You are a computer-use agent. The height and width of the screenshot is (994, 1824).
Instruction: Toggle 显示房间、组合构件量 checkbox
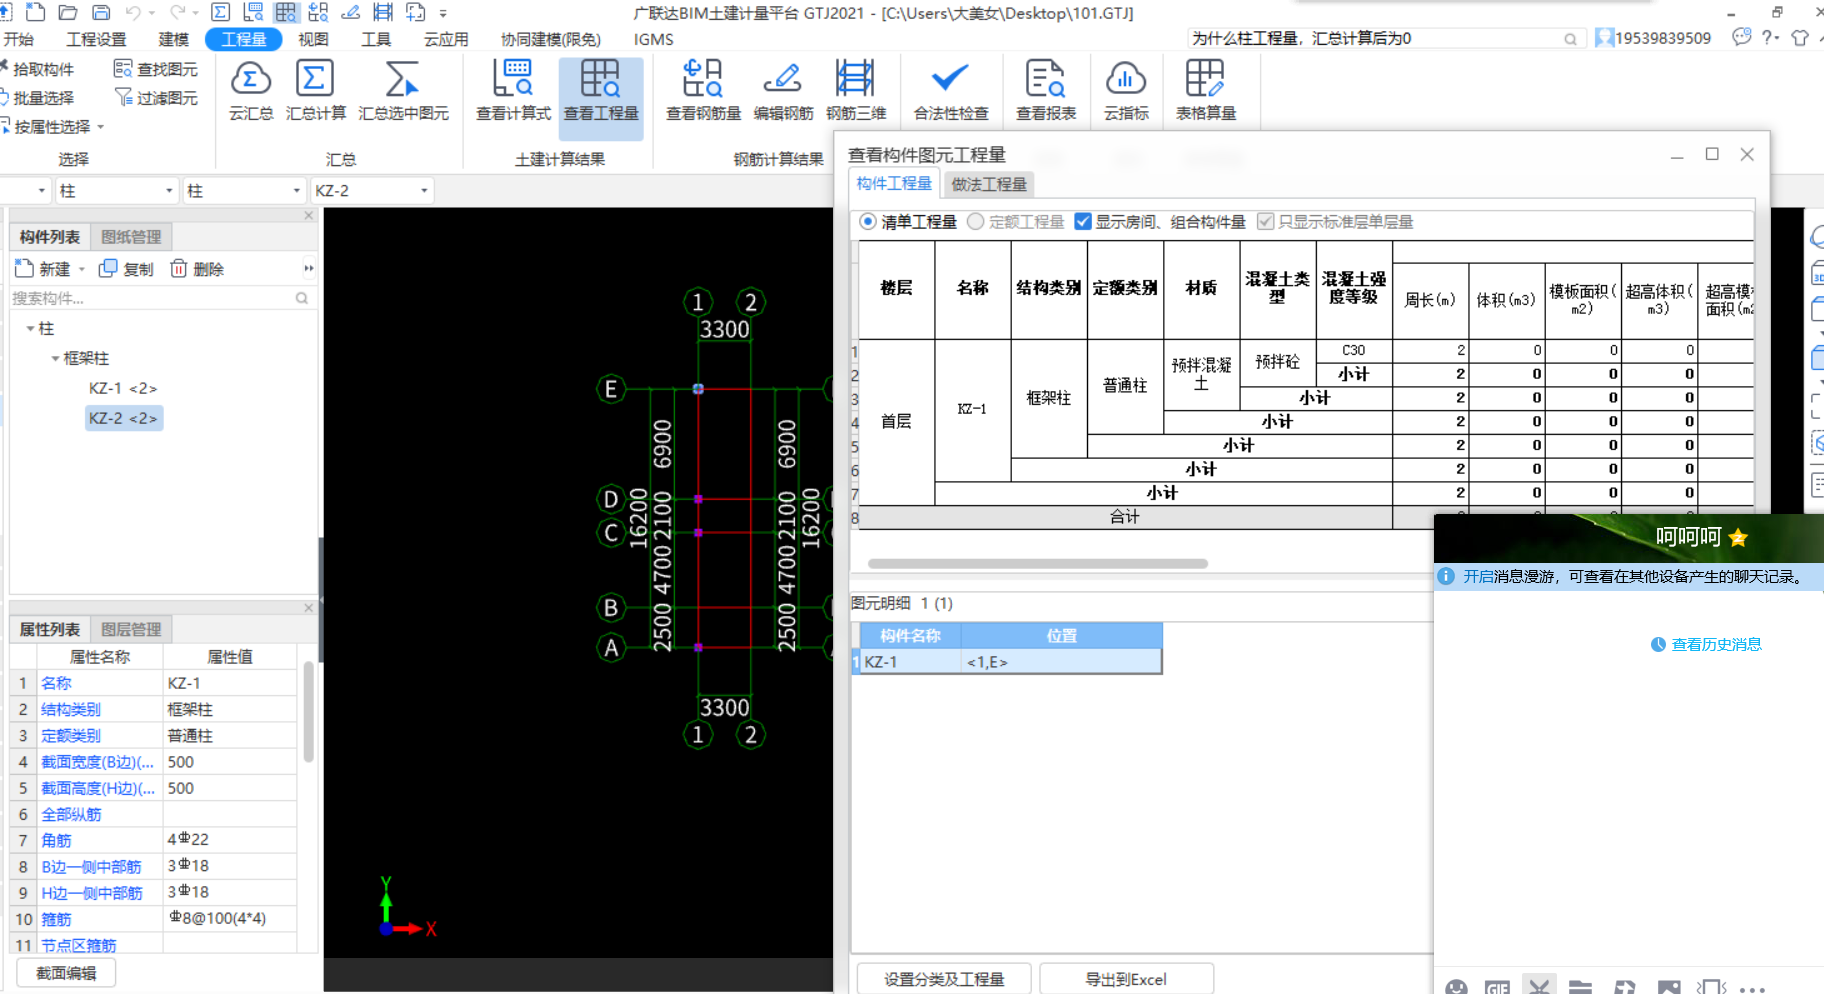tap(1082, 221)
